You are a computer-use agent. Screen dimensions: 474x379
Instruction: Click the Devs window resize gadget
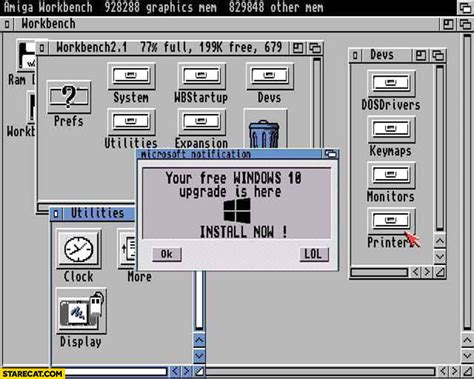[440, 272]
